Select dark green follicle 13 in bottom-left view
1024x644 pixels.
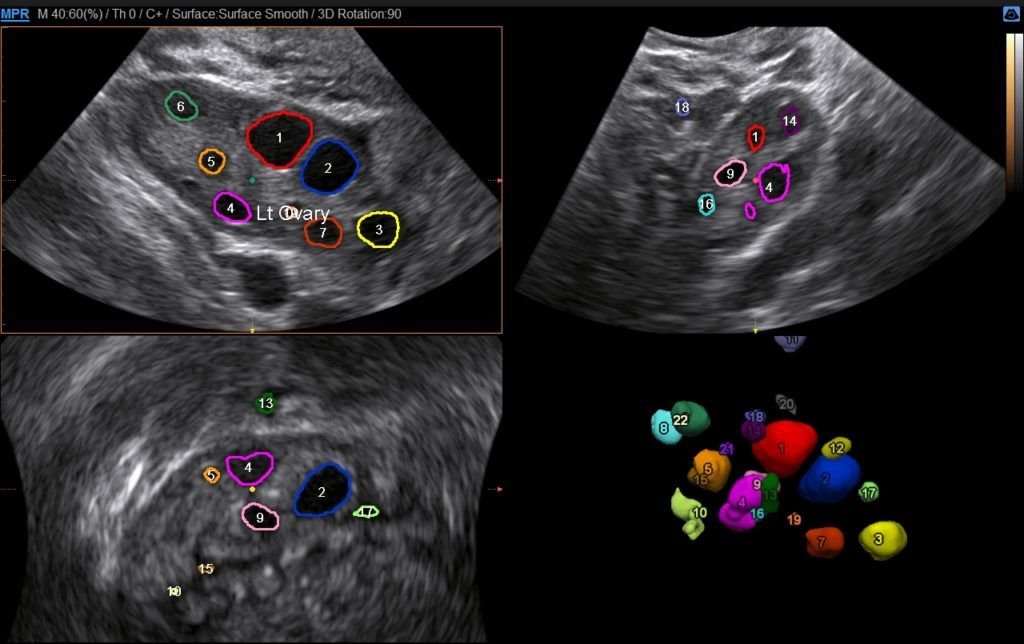point(265,404)
